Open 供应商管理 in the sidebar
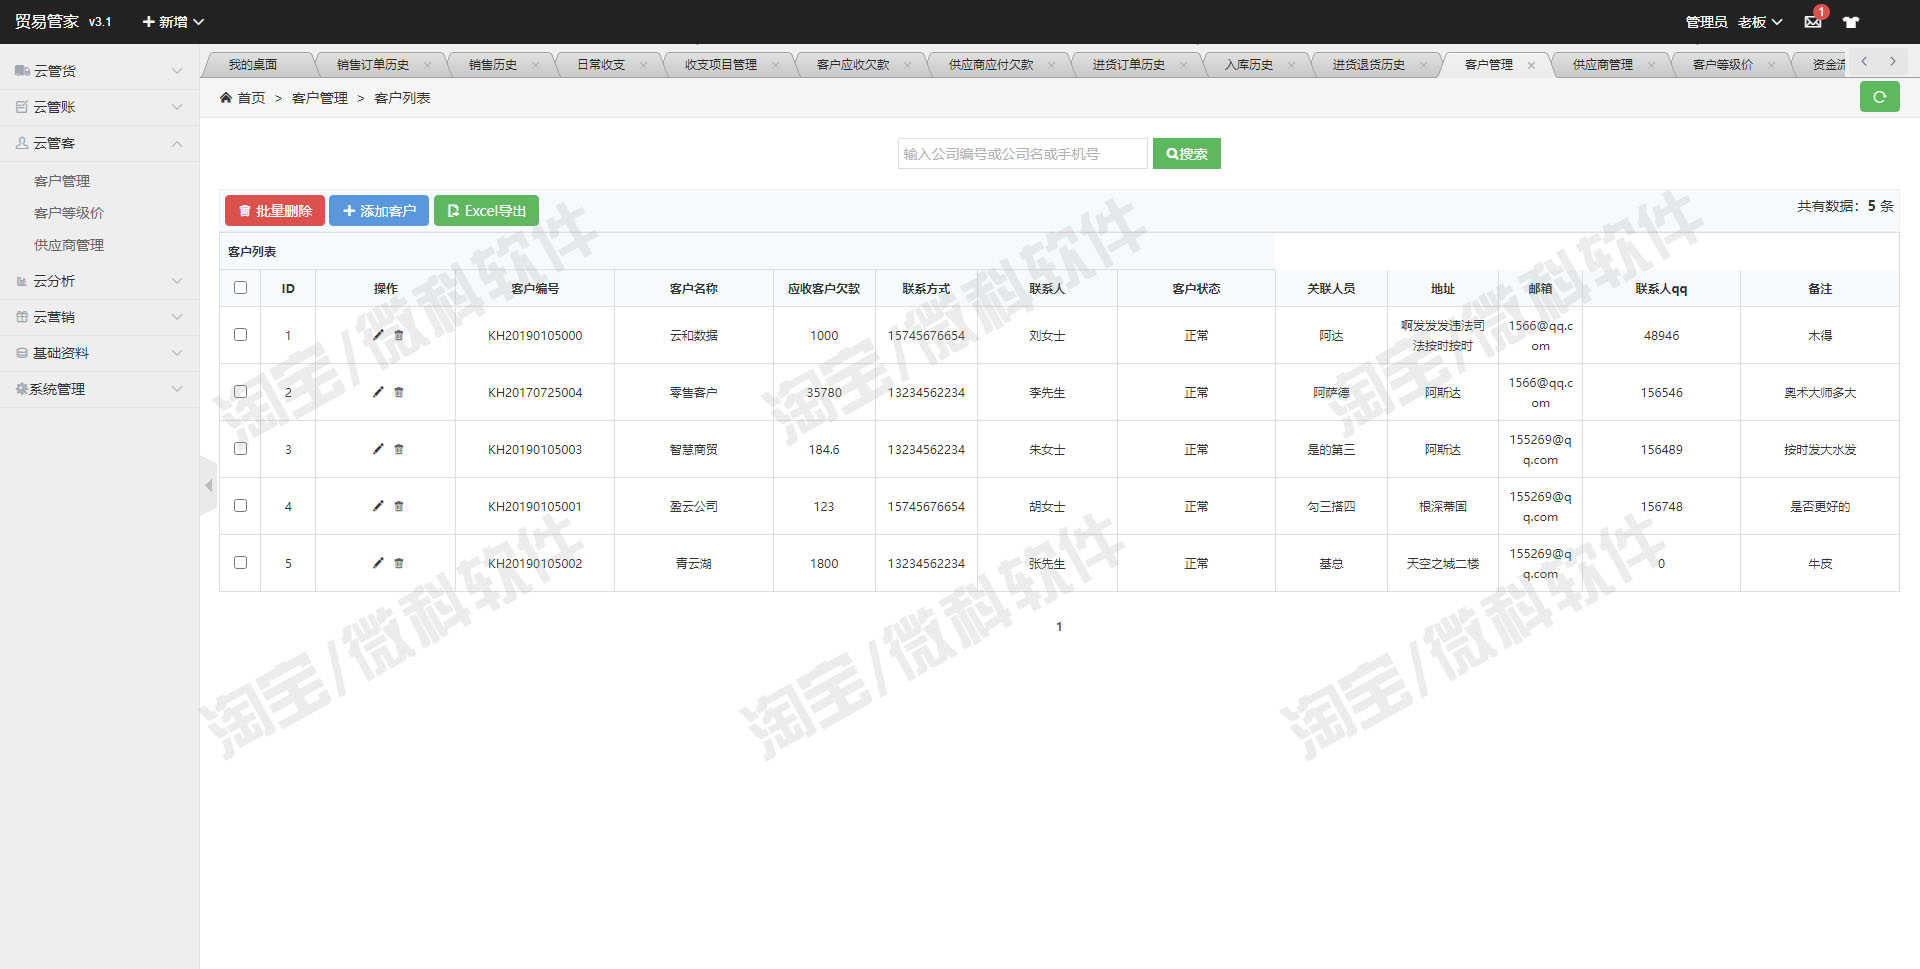The image size is (1920, 969). [69, 245]
